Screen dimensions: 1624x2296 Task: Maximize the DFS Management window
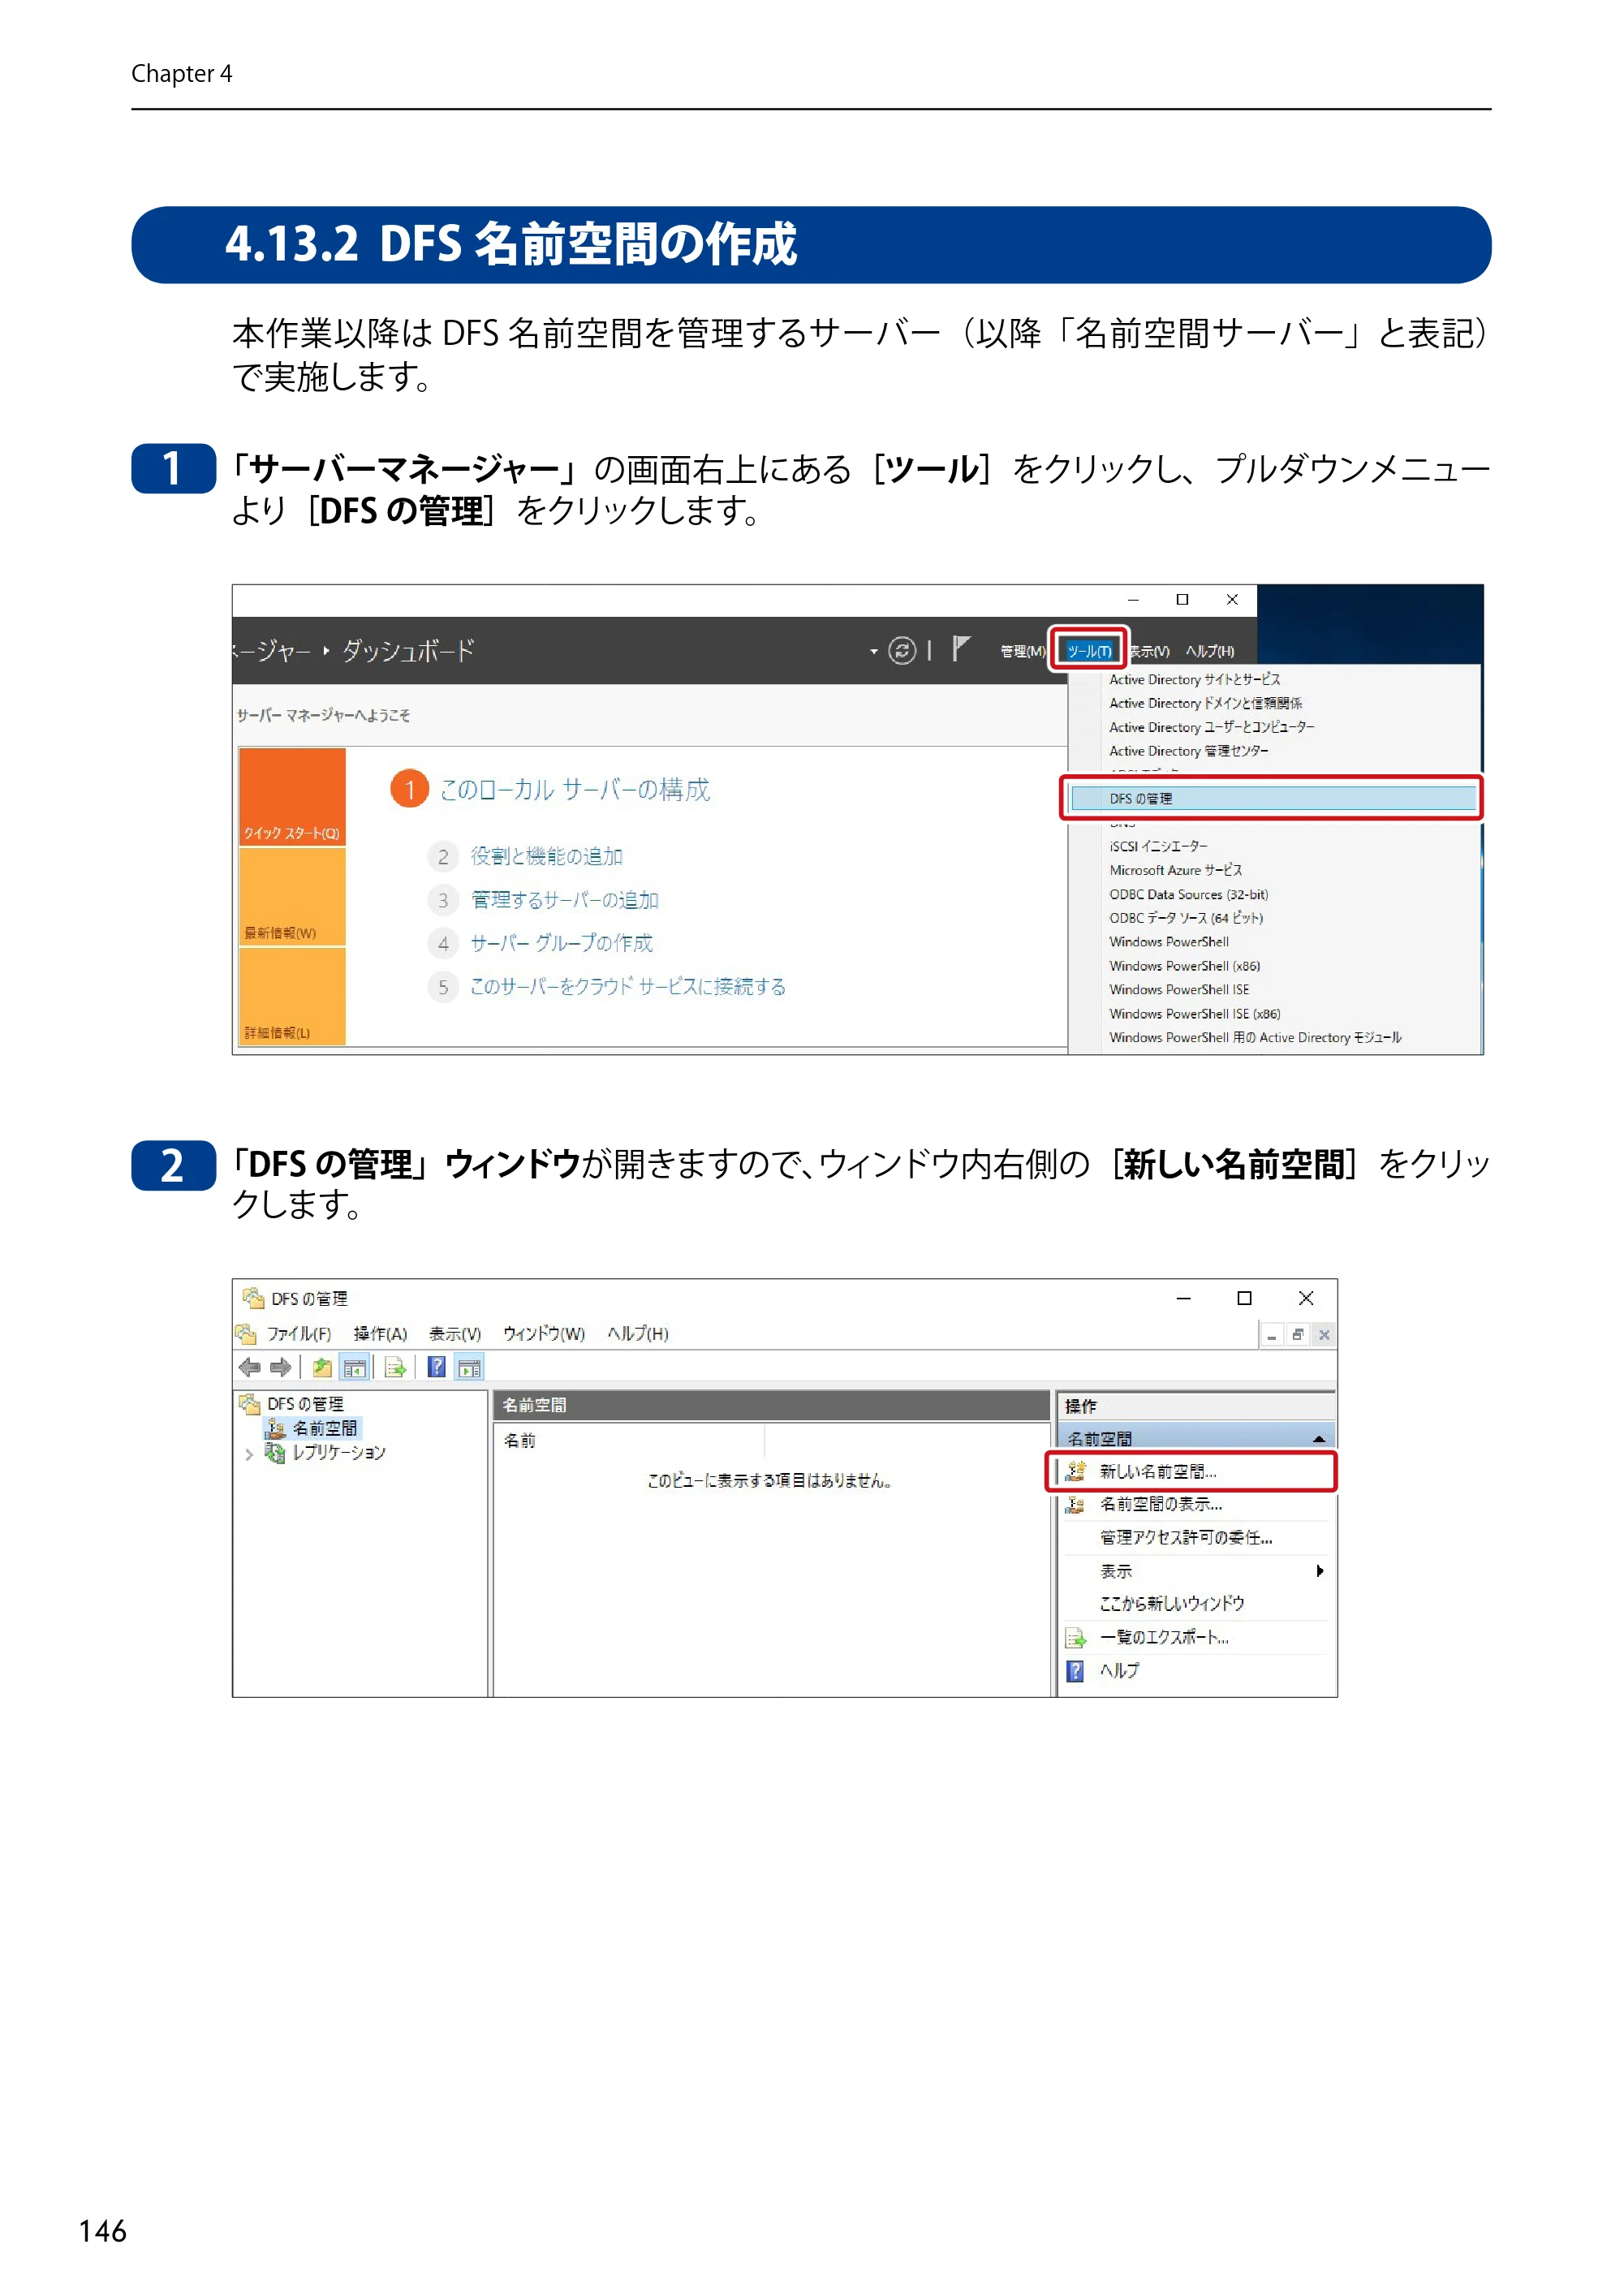click(1244, 1298)
